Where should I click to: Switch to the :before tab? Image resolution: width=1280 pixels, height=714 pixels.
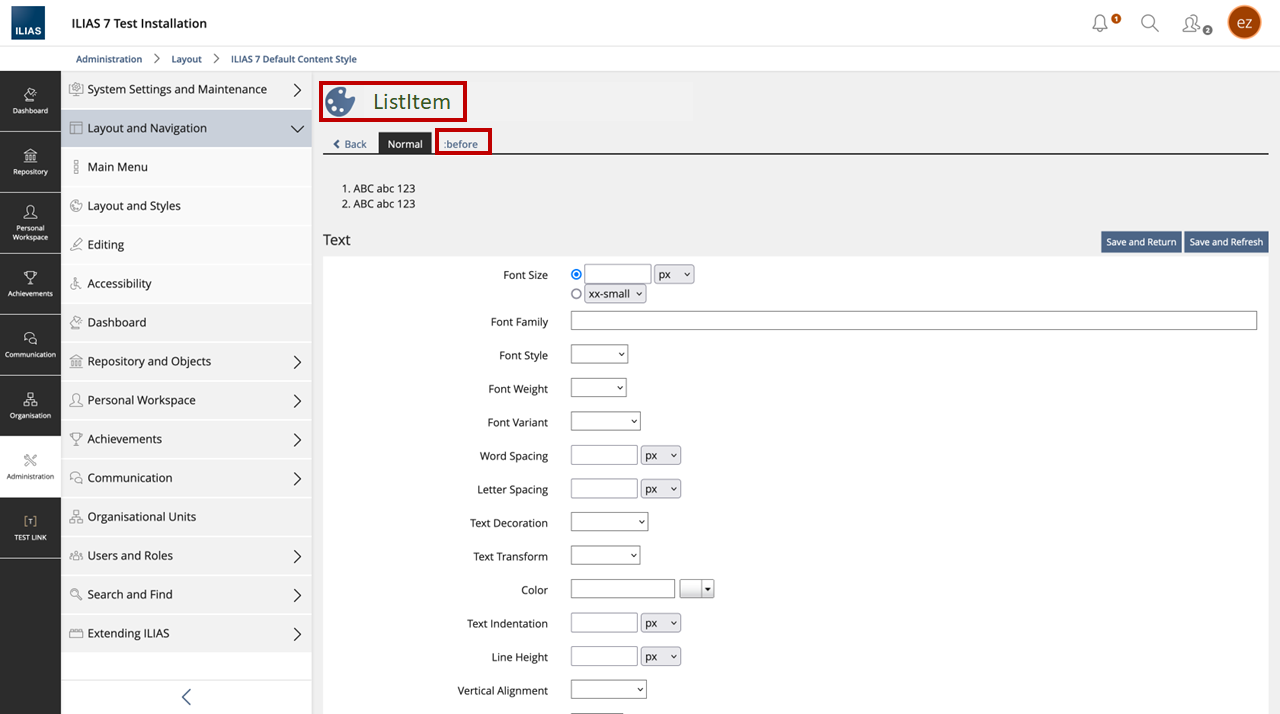pyautogui.click(x=462, y=144)
